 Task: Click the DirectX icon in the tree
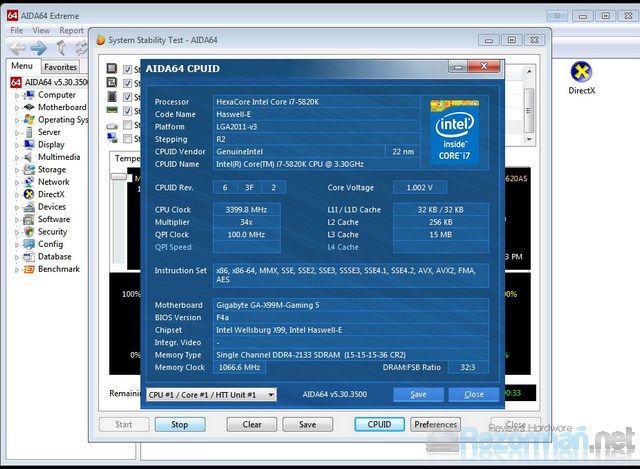coord(29,194)
